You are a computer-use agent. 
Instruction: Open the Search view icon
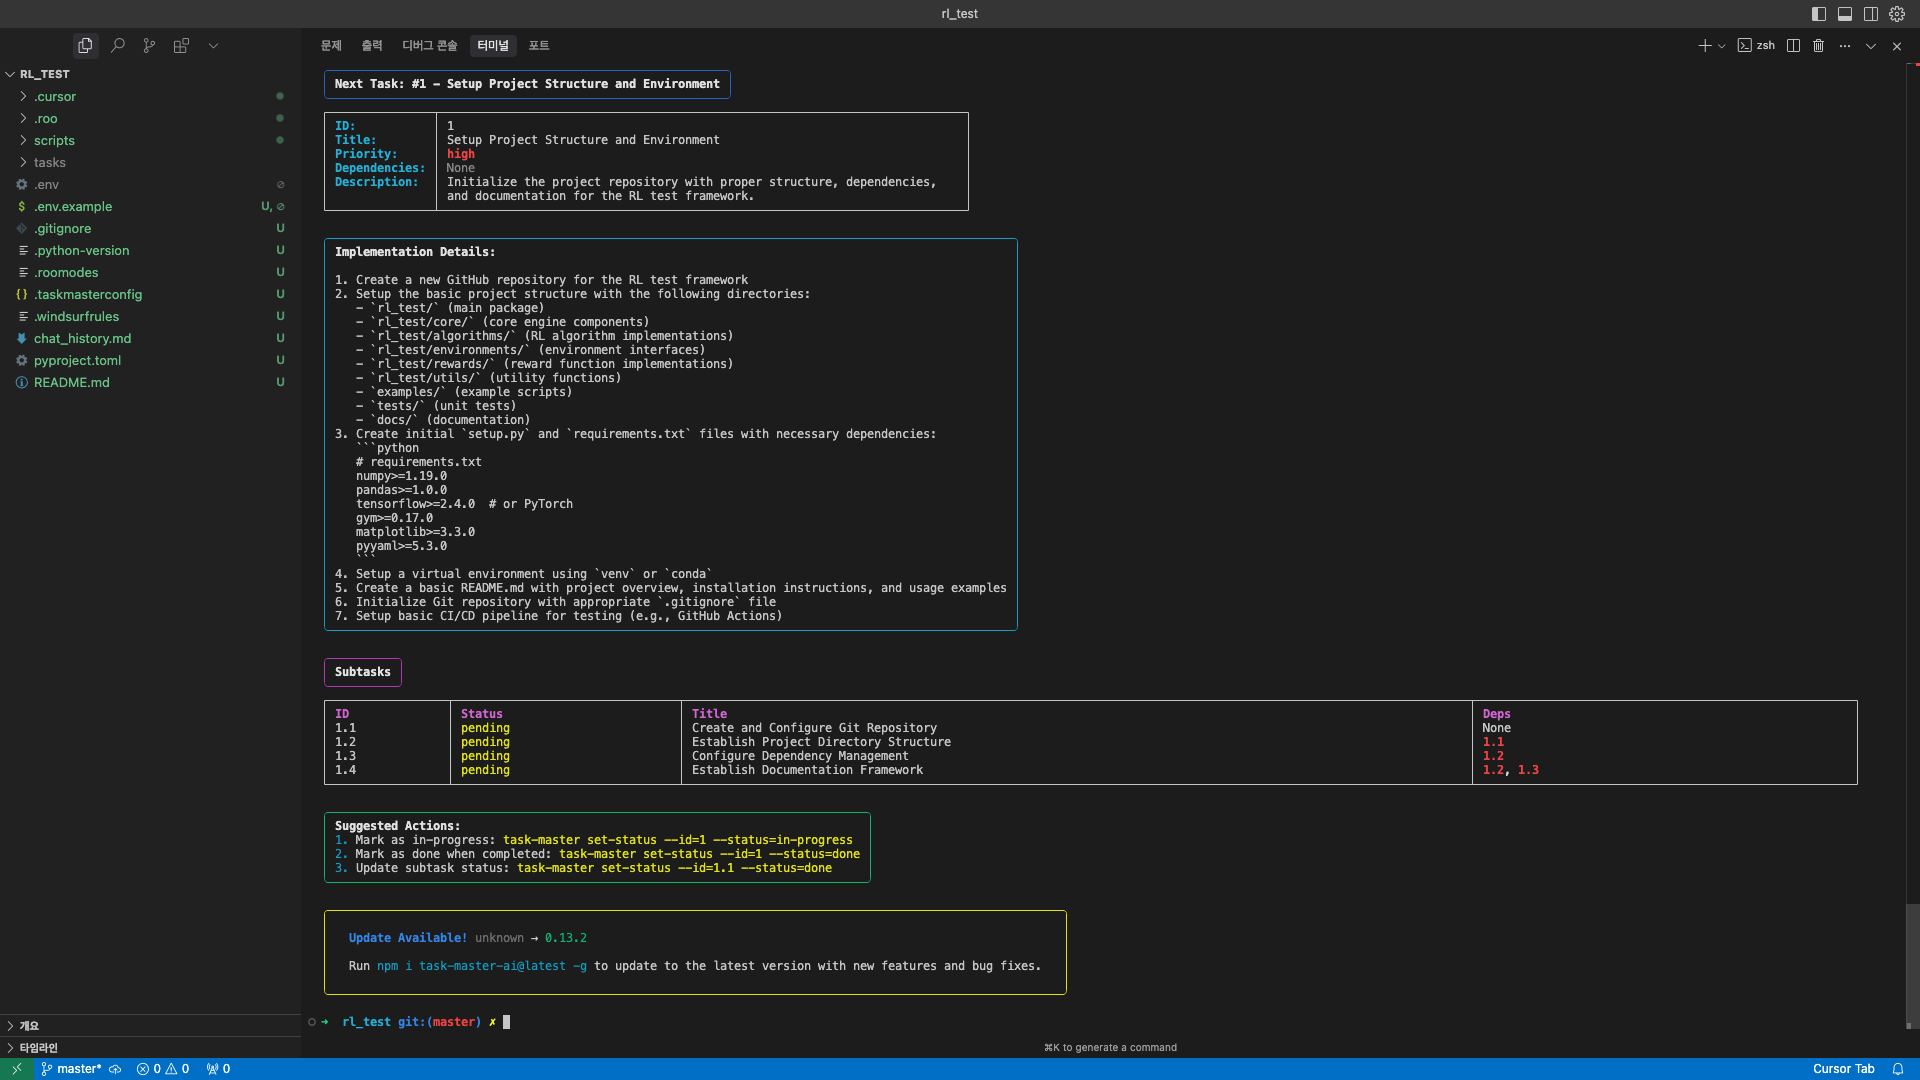[117, 45]
